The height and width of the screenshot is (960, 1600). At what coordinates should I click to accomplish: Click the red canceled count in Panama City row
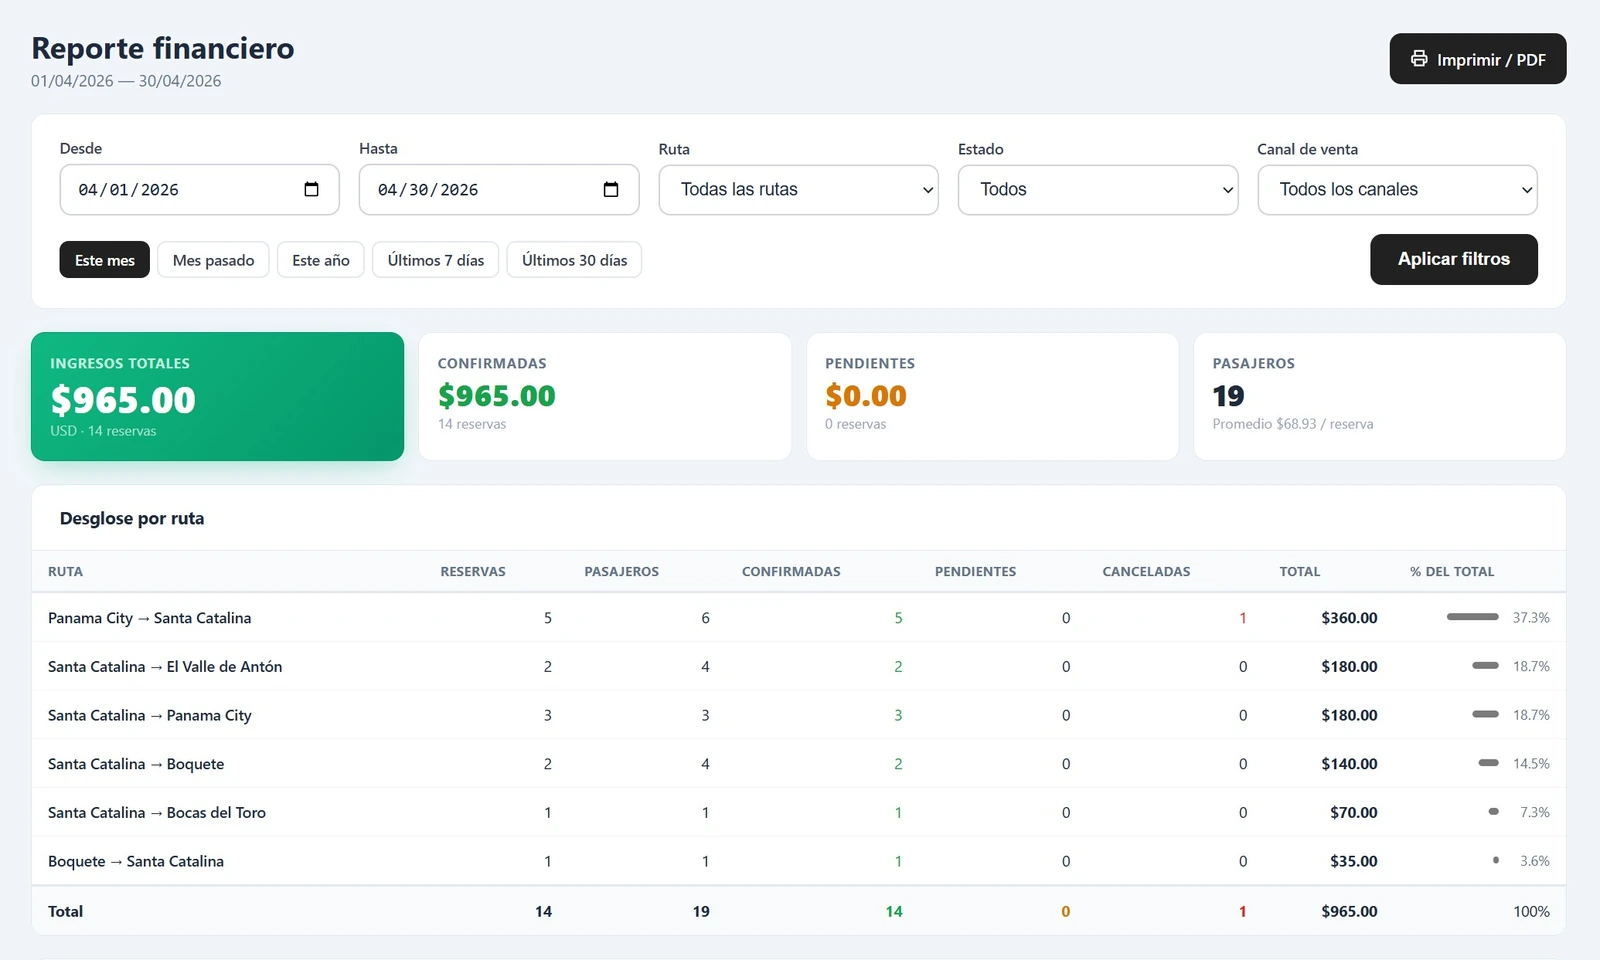1243,618
